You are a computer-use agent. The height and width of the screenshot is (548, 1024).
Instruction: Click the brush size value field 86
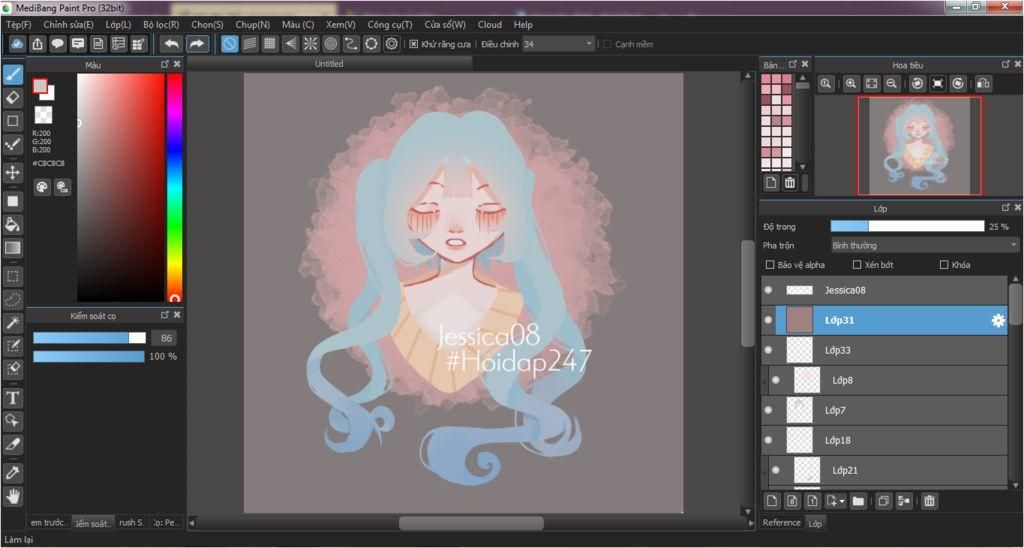click(x=164, y=338)
